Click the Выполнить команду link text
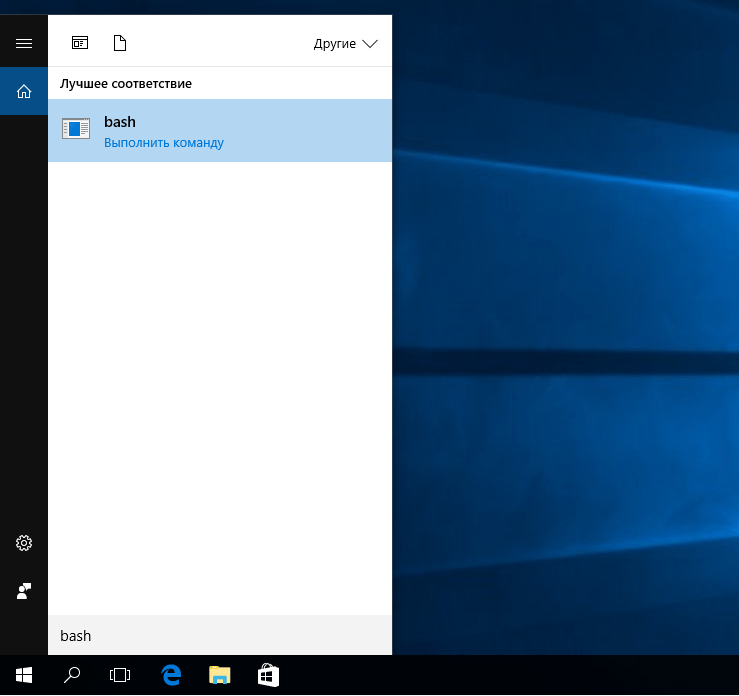 coord(164,143)
